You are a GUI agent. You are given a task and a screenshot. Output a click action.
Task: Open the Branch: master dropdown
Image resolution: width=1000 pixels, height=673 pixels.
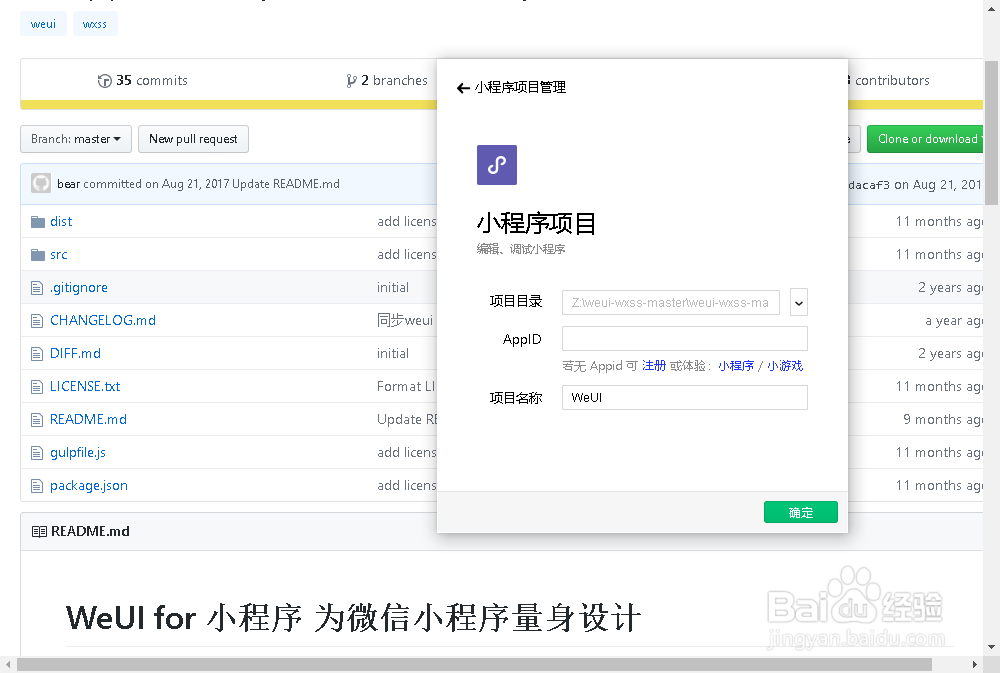[x=76, y=139]
